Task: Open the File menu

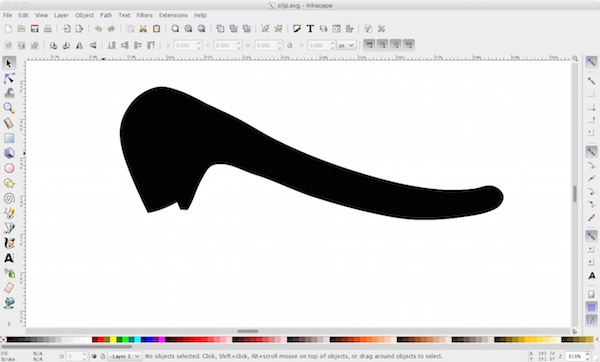Action: pyautogui.click(x=7, y=15)
